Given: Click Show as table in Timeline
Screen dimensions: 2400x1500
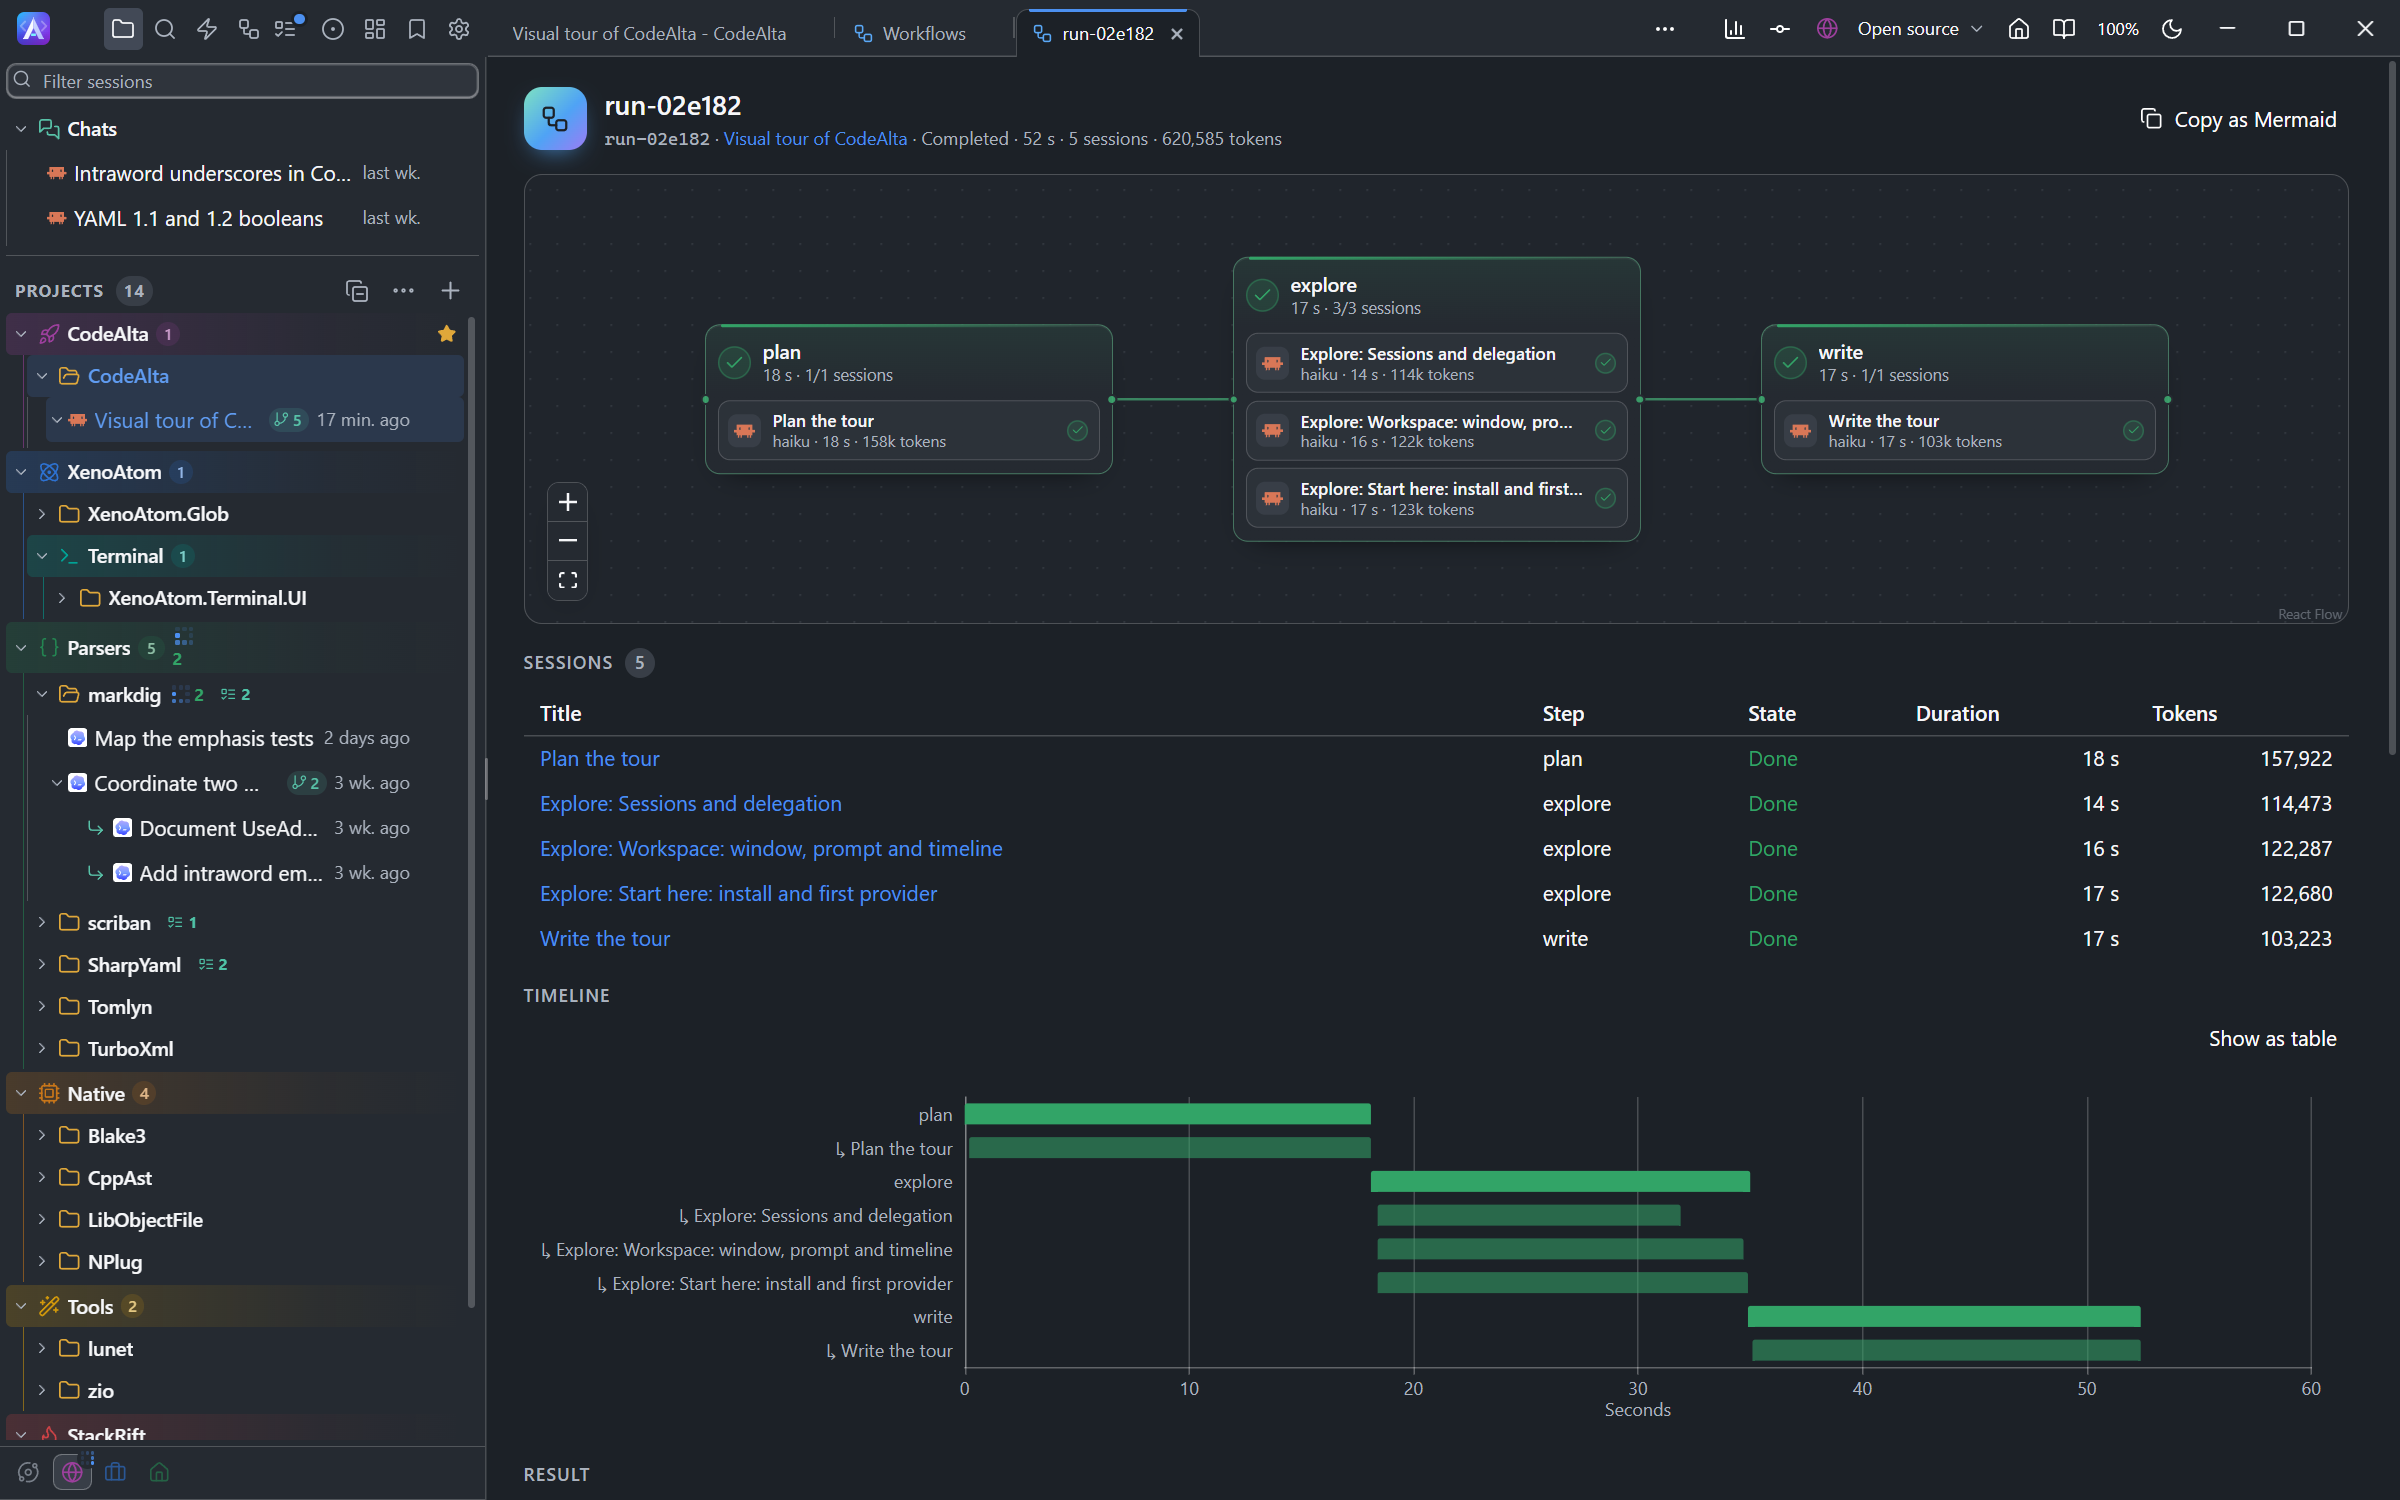Looking at the screenshot, I should click(x=2272, y=1039).
